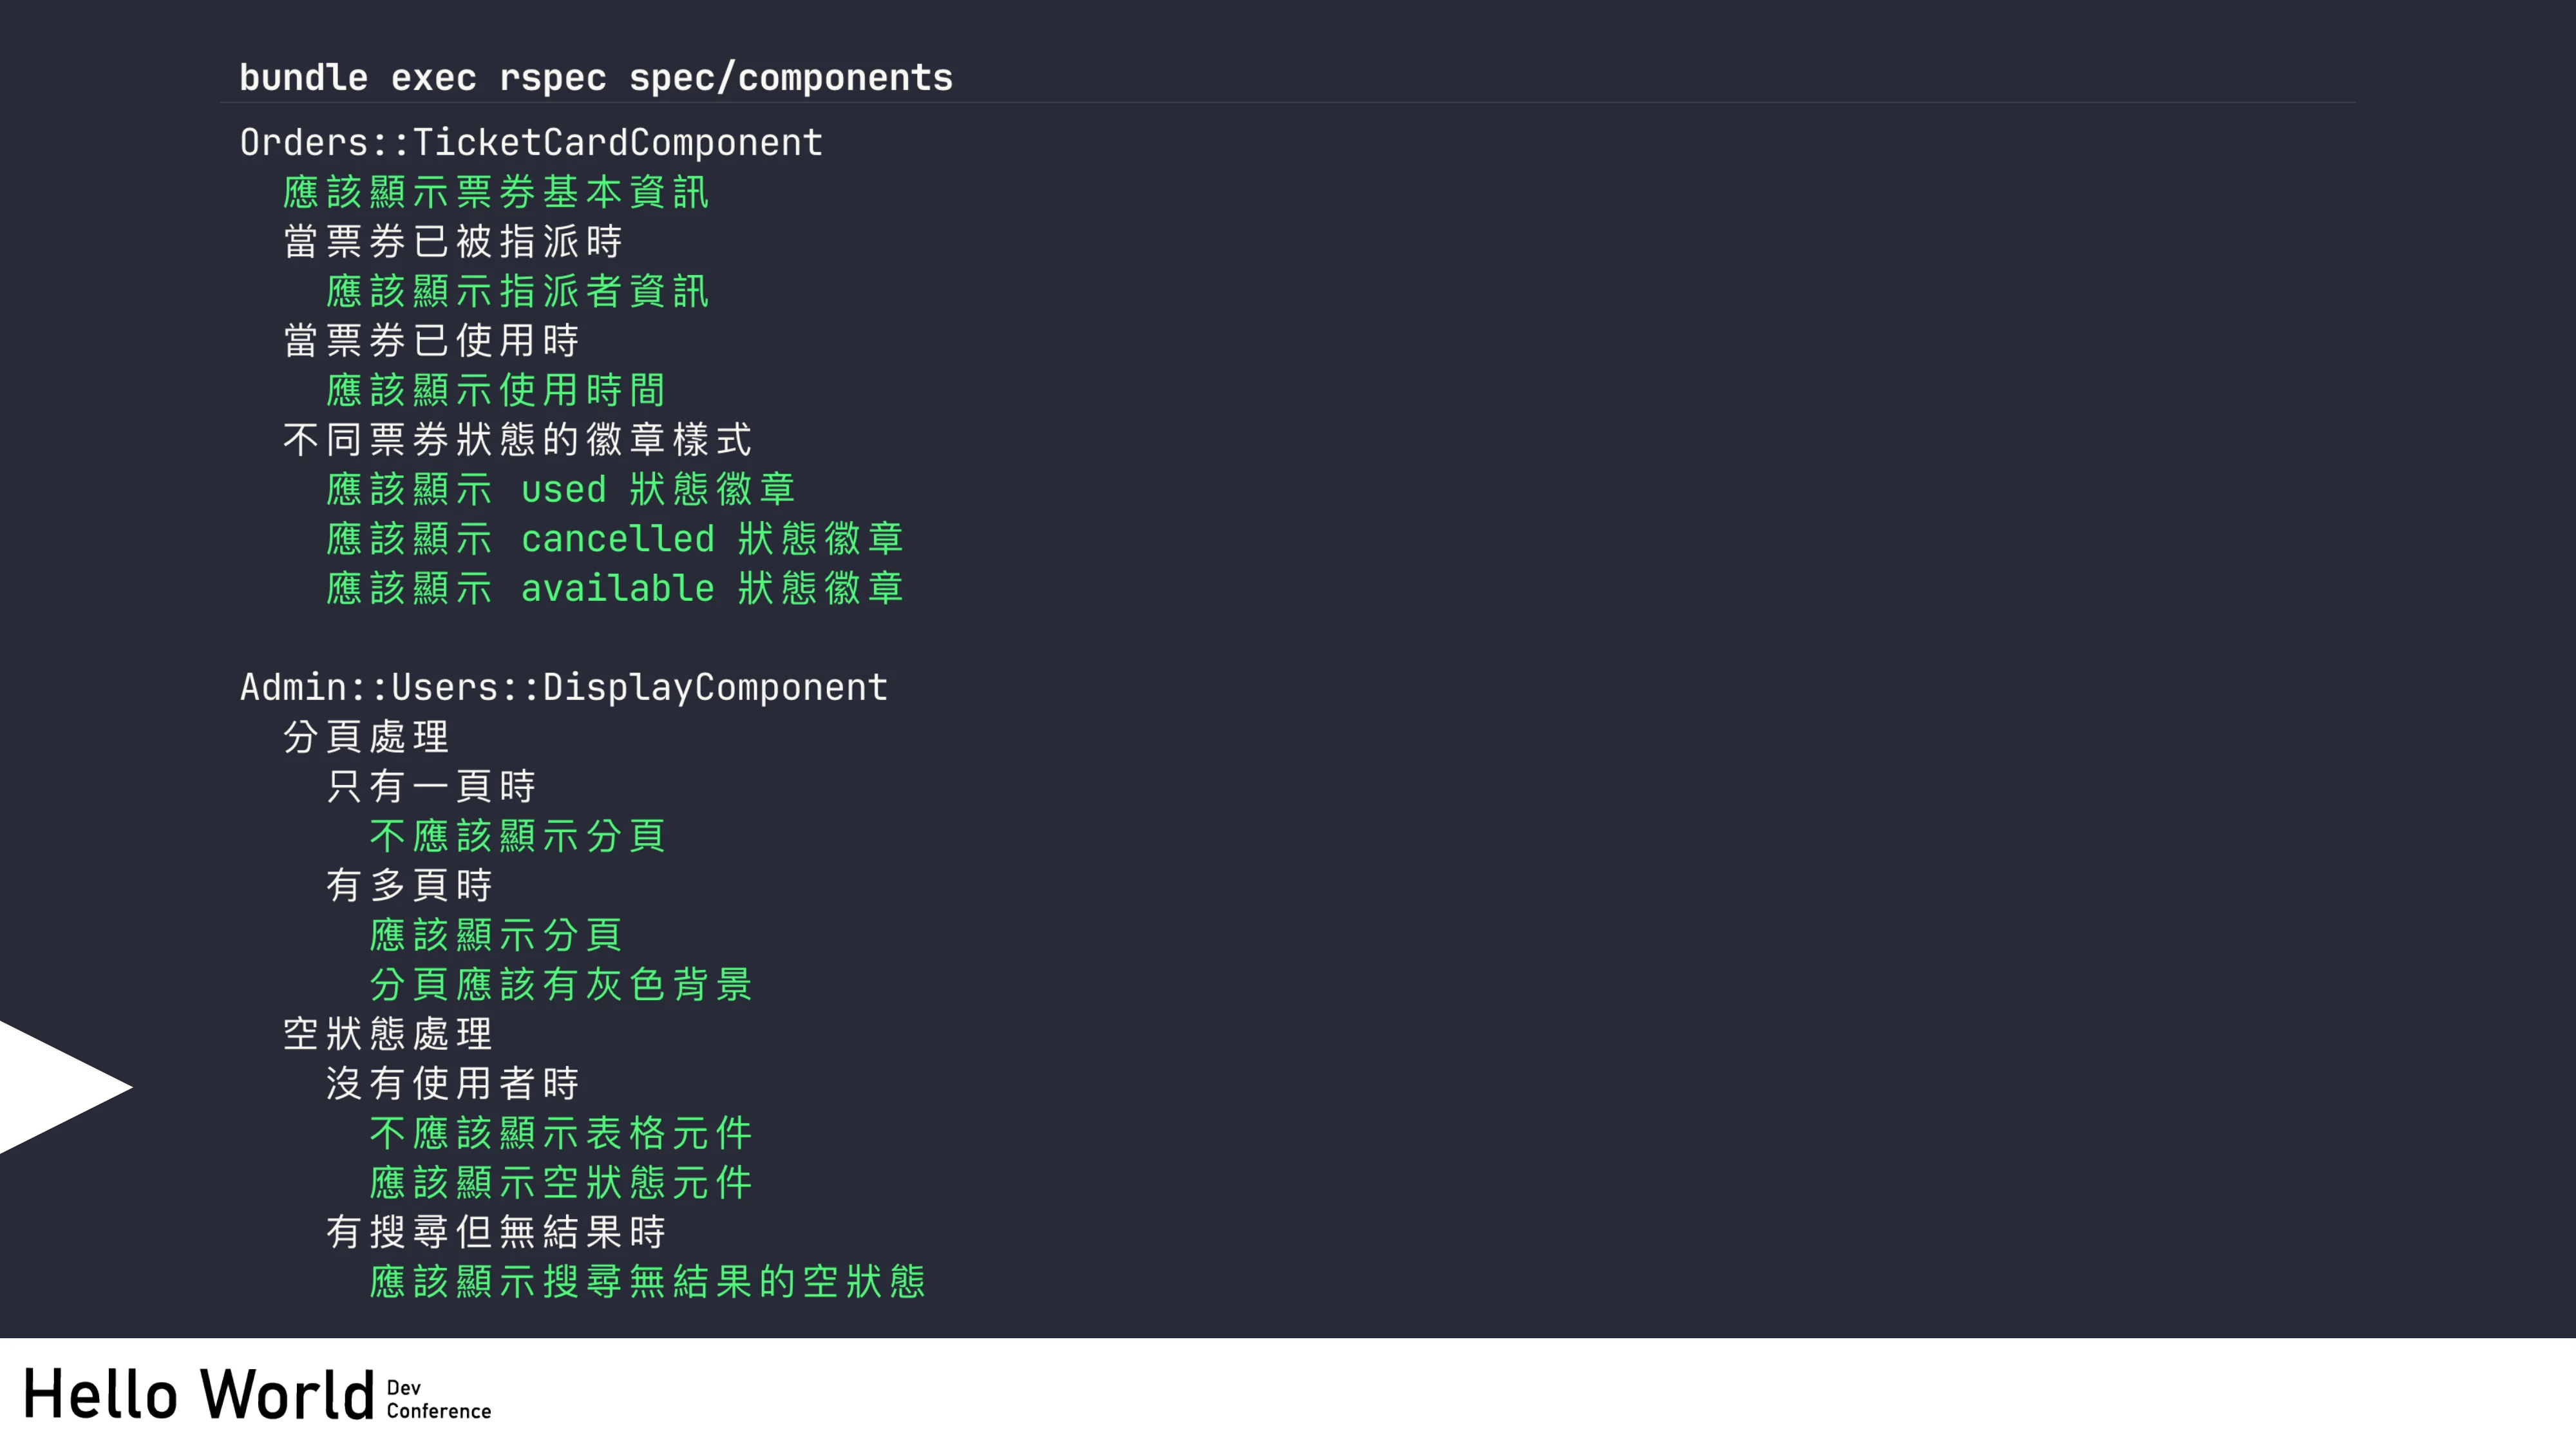Screen dimensions: 2576x1449
Task: Click the Dev Conference label
Action: 438,1399
